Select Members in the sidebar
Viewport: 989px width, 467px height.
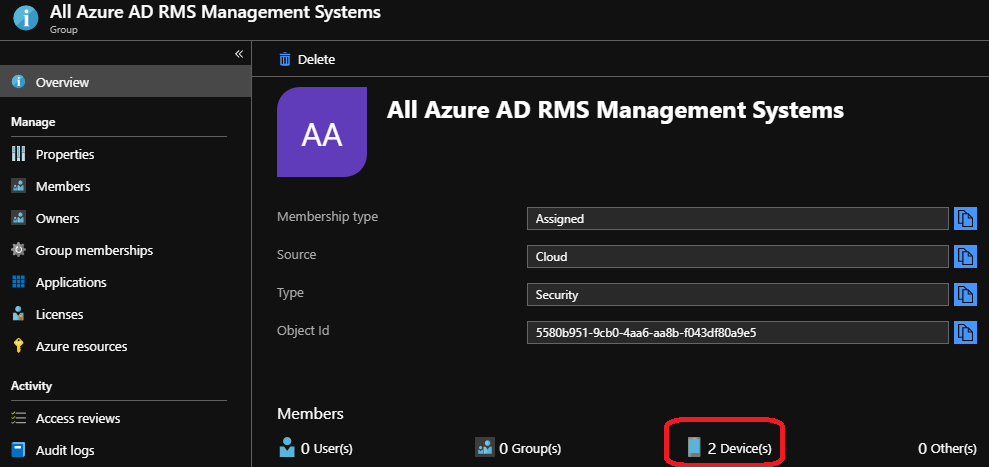pyautogui.click(x=63, y=186)
